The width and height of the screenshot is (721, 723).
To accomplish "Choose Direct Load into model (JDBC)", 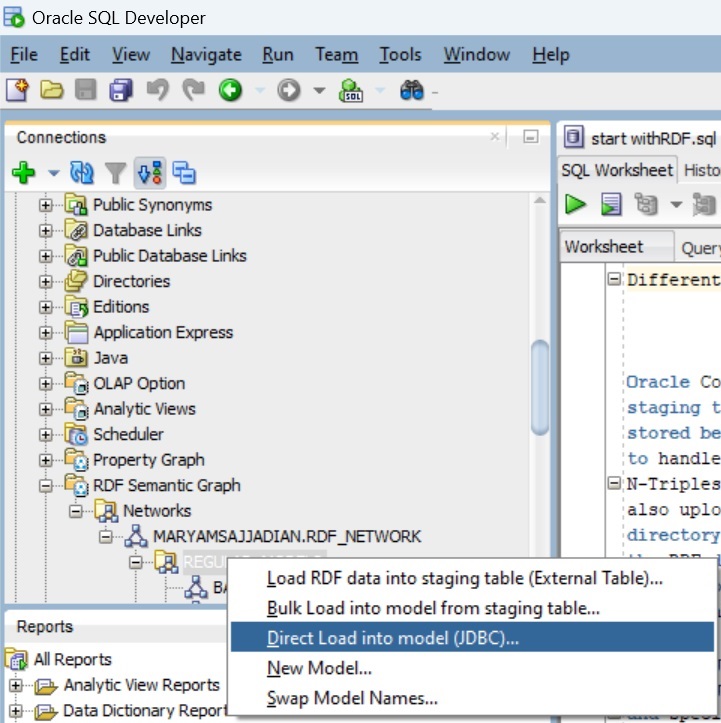I will point(472,638).
